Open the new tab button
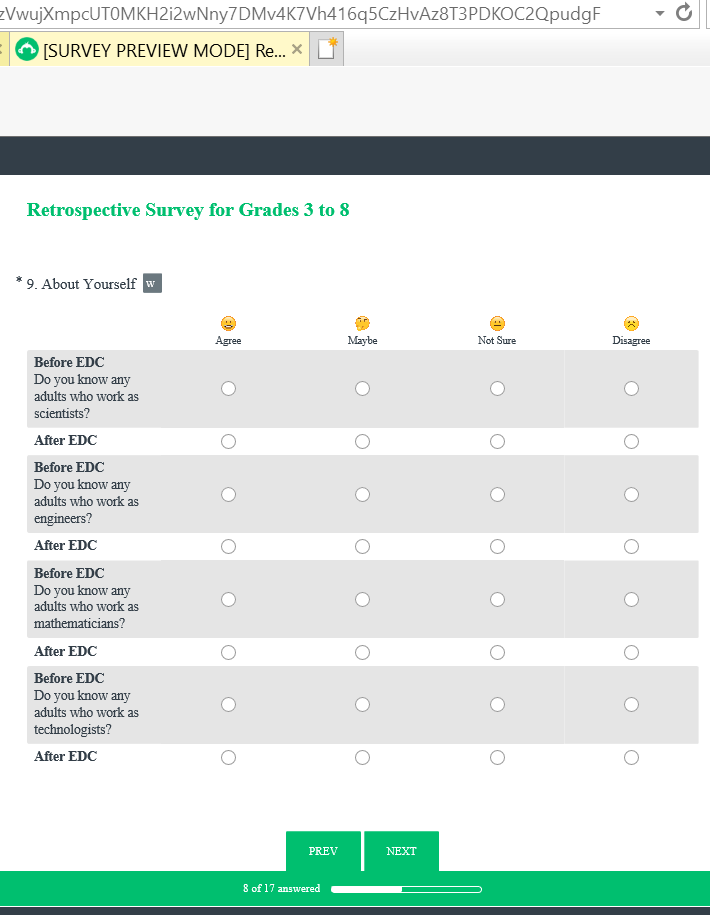The height and width of the screenshot is (915, 710). (327, 50)
